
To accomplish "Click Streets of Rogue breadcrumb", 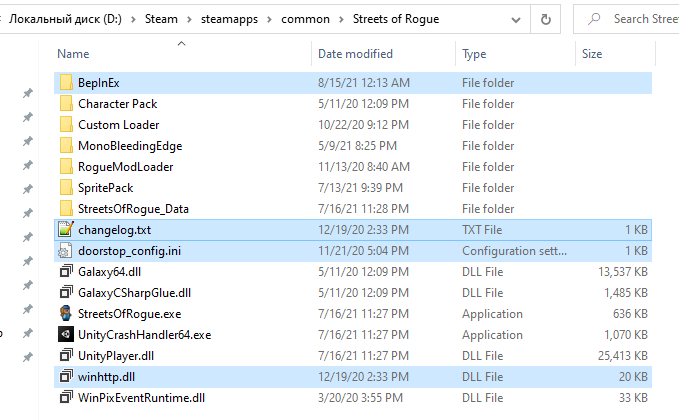I will (396, 19).
